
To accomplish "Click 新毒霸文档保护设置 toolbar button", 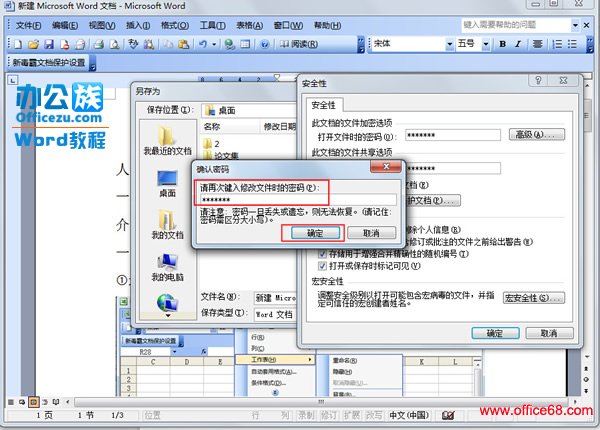I will point(49,63).
